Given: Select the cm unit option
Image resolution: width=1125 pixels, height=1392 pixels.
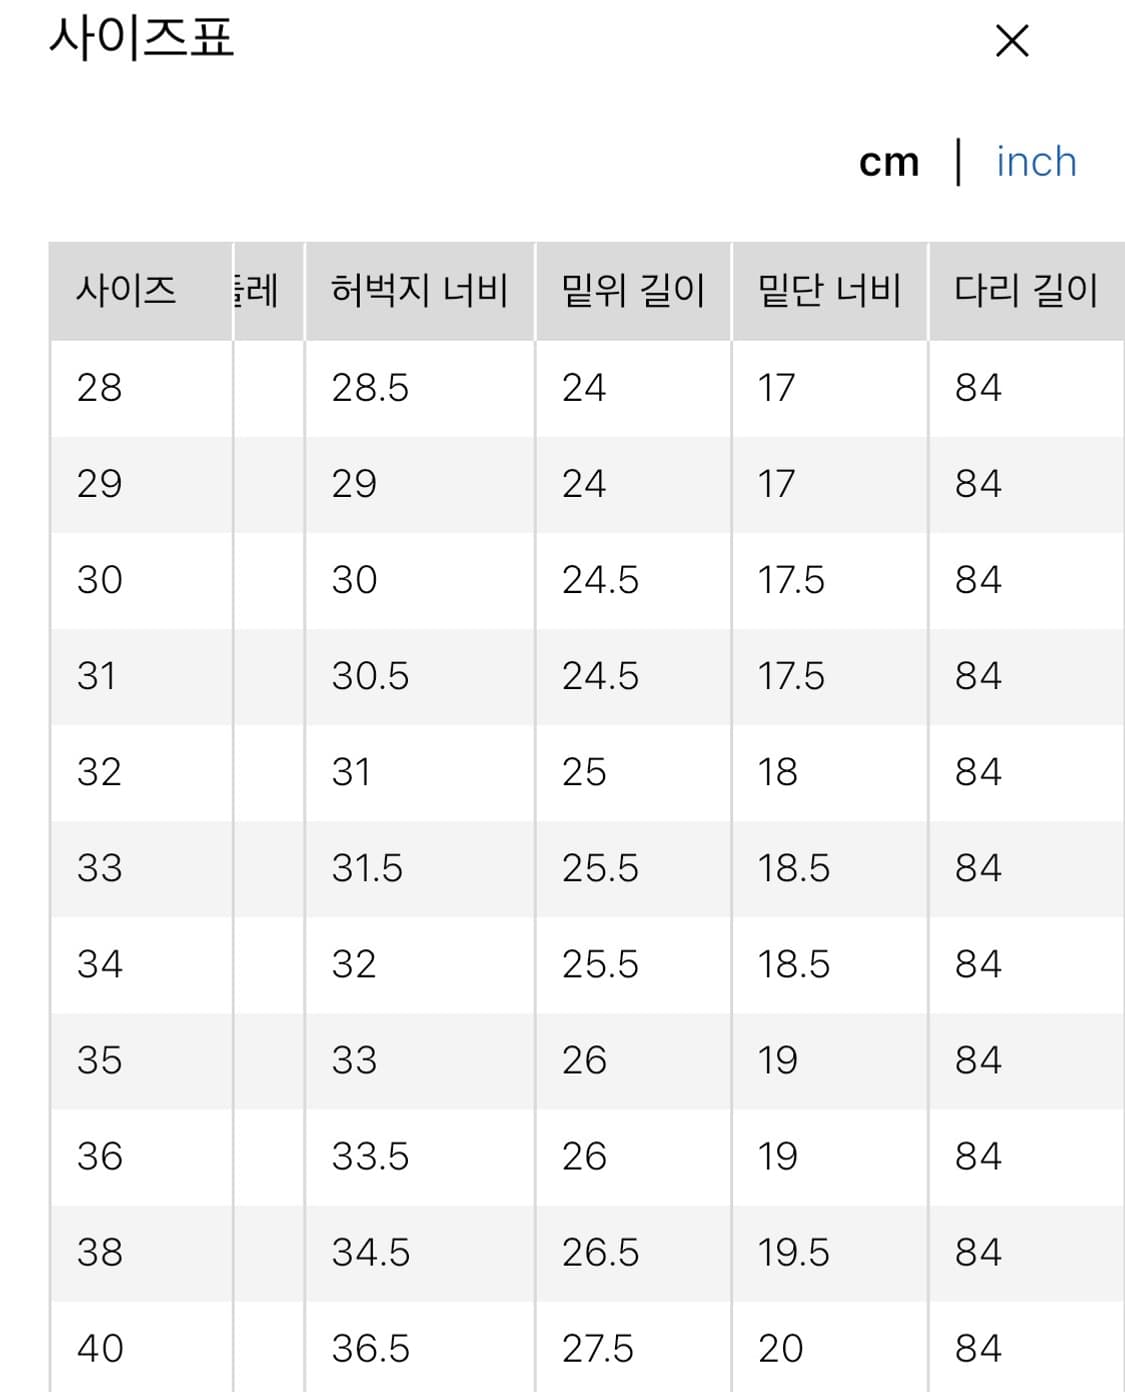Looking at the screenshot, I should [889, 162].
